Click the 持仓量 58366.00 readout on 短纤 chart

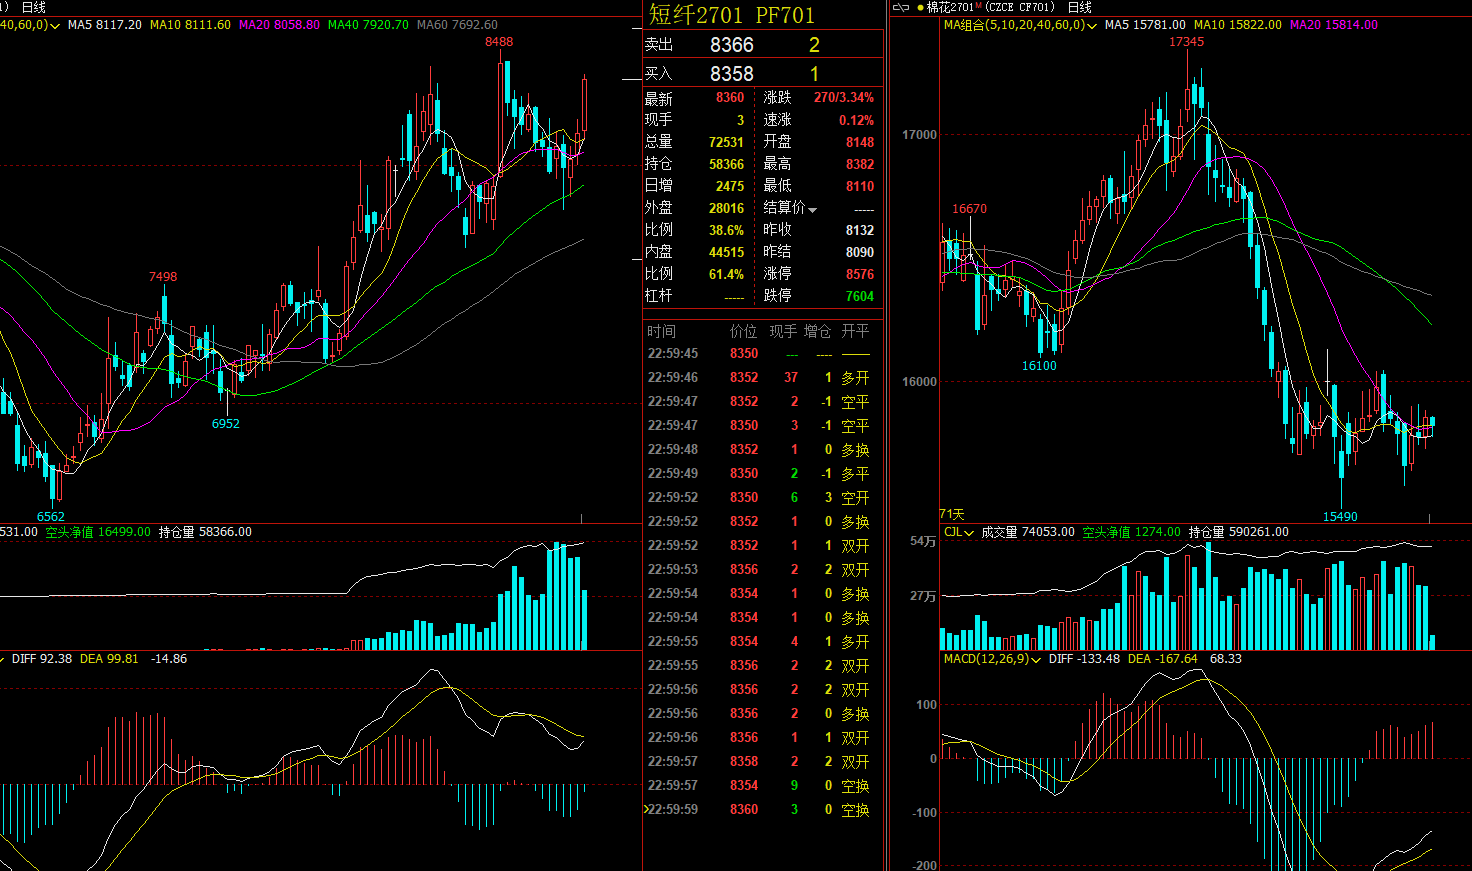205,532
